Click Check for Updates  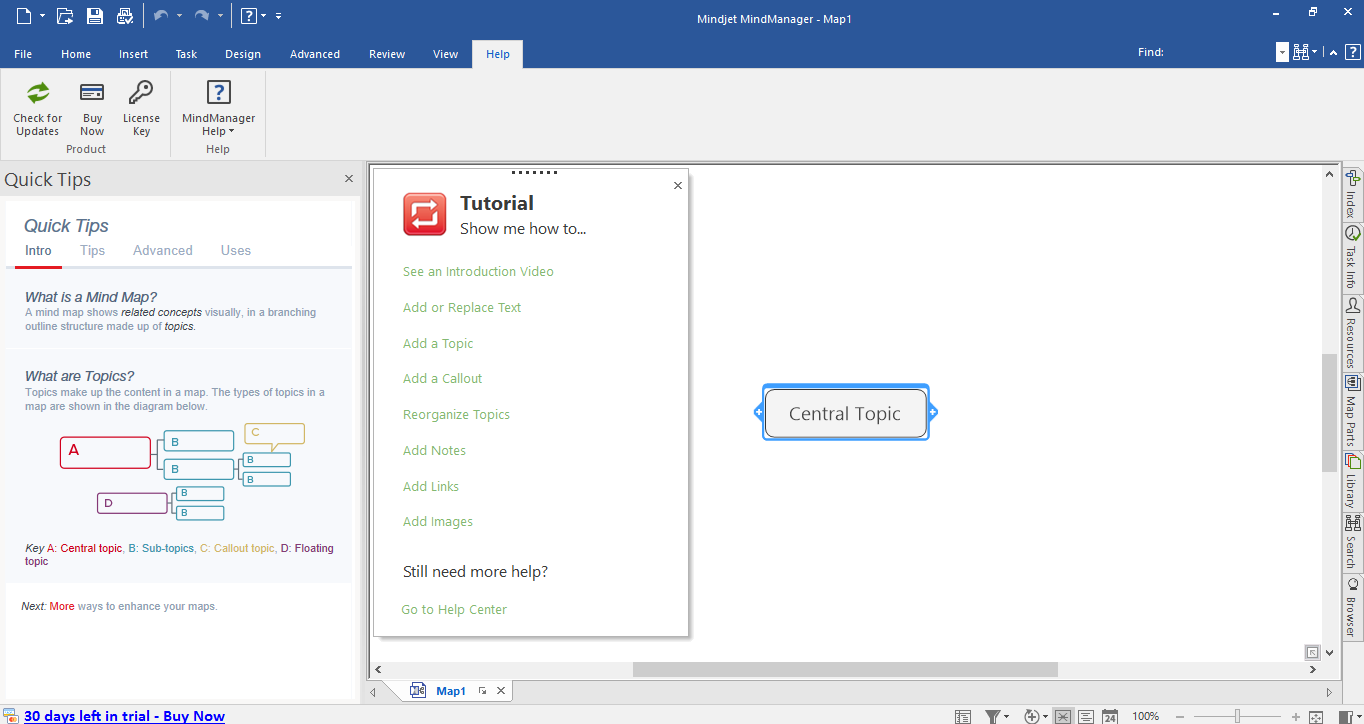coord(38,109)
